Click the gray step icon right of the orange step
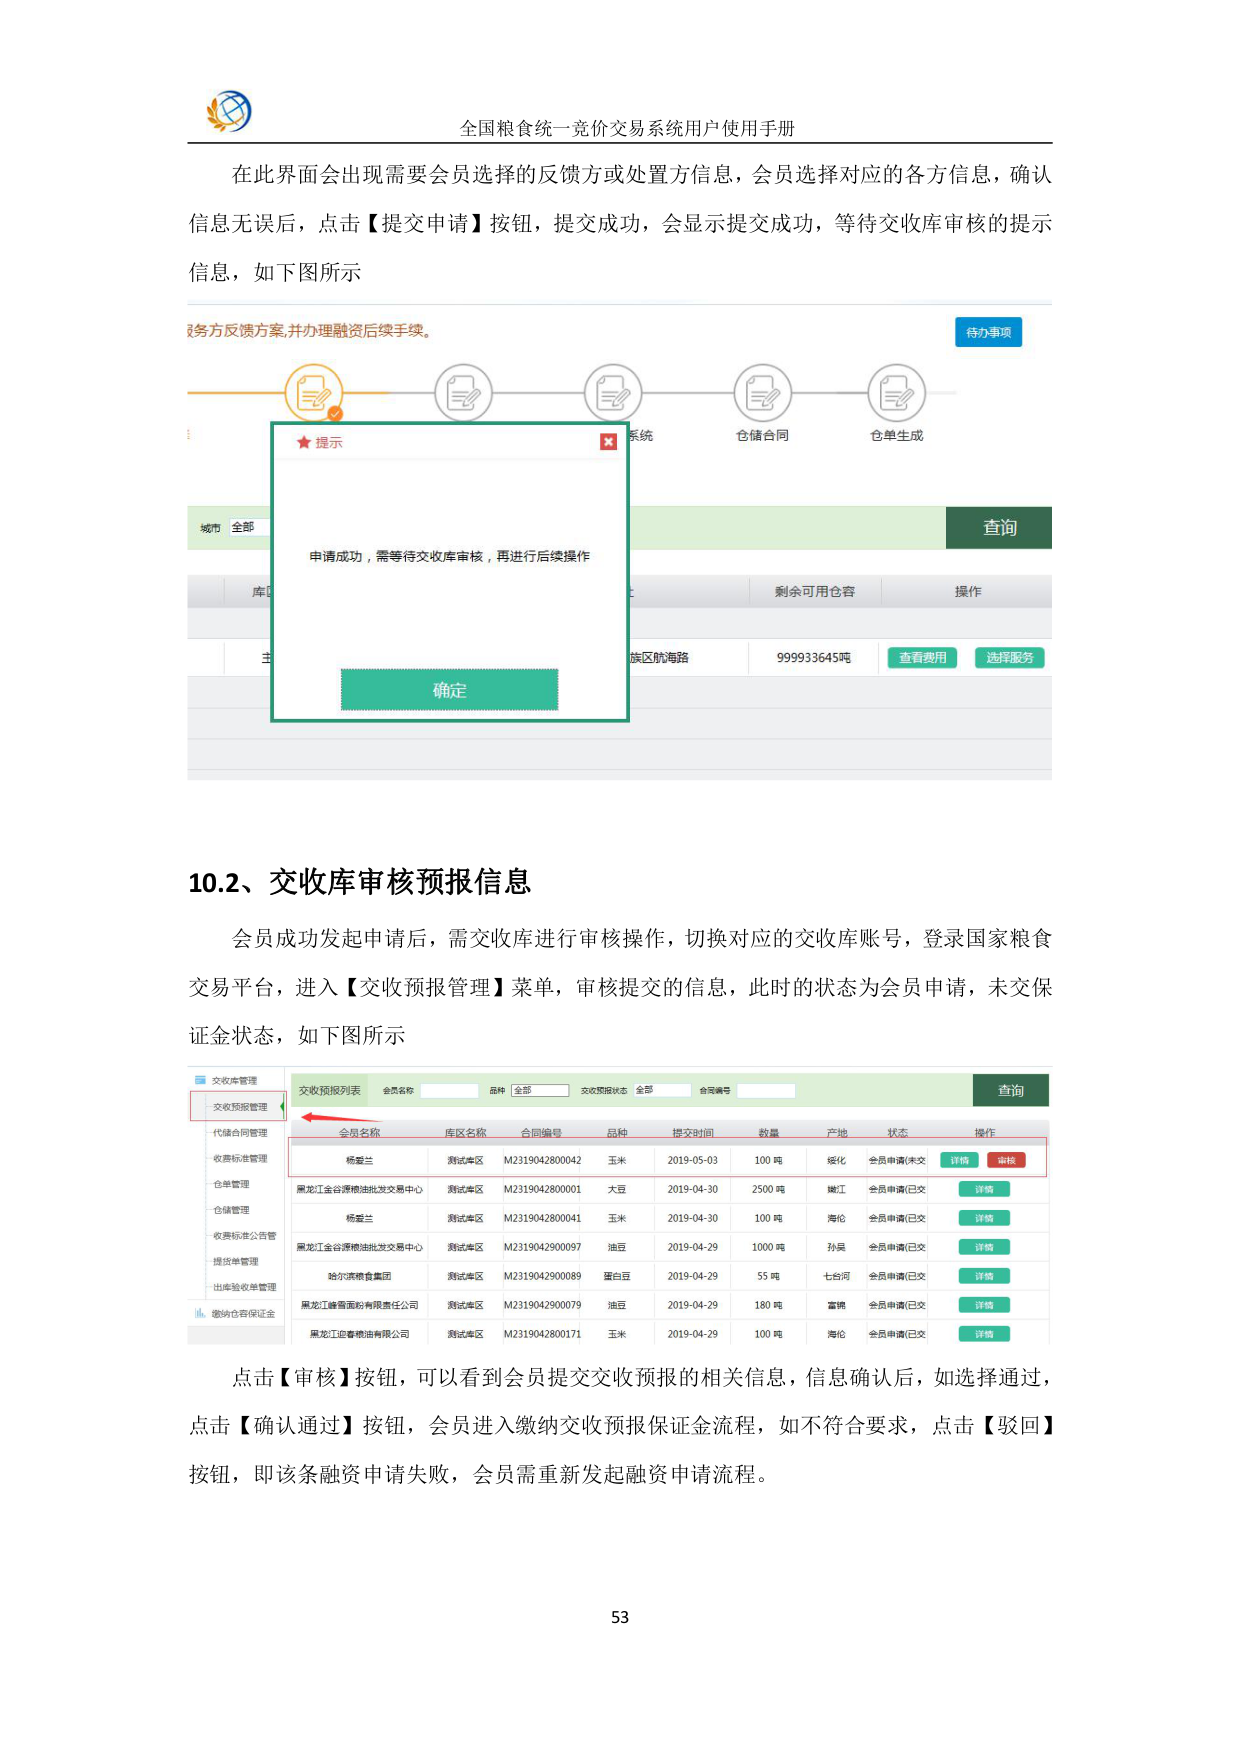Image resolution: width=1241 pixels, height=1754 pixels. point(463,393)
